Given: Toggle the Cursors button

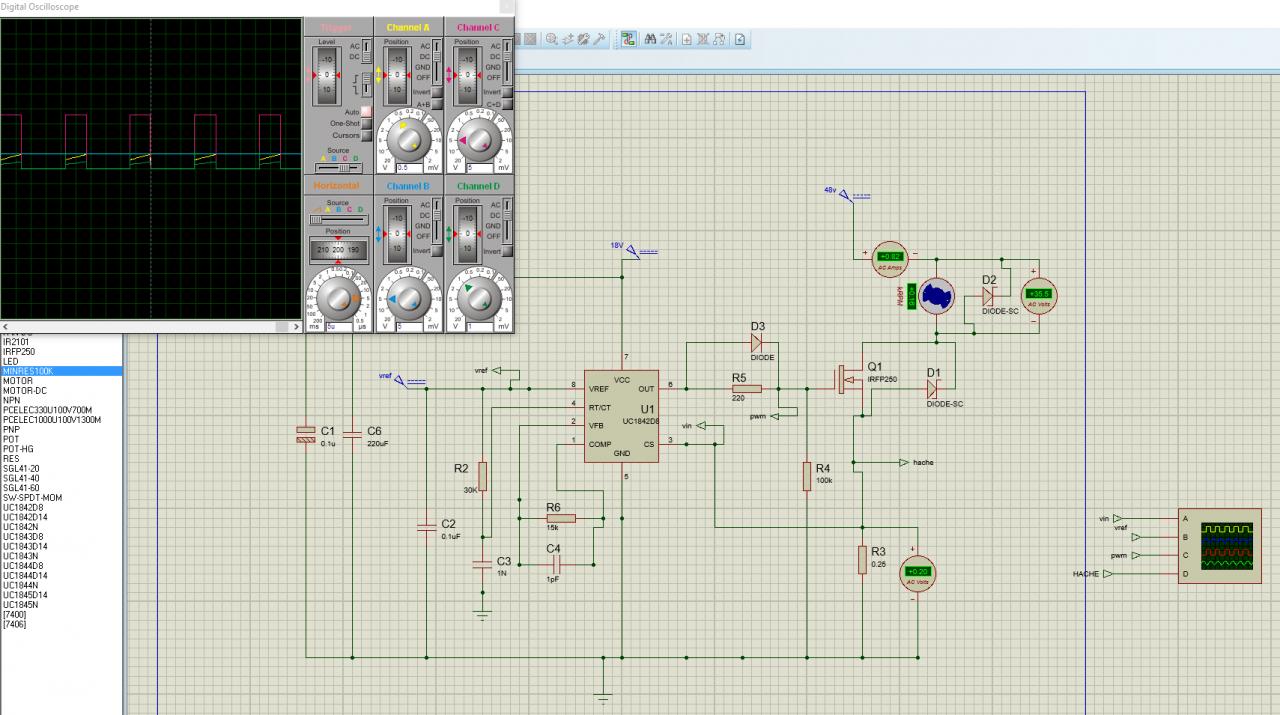Looking at the screenshot, I should [367, 135].
